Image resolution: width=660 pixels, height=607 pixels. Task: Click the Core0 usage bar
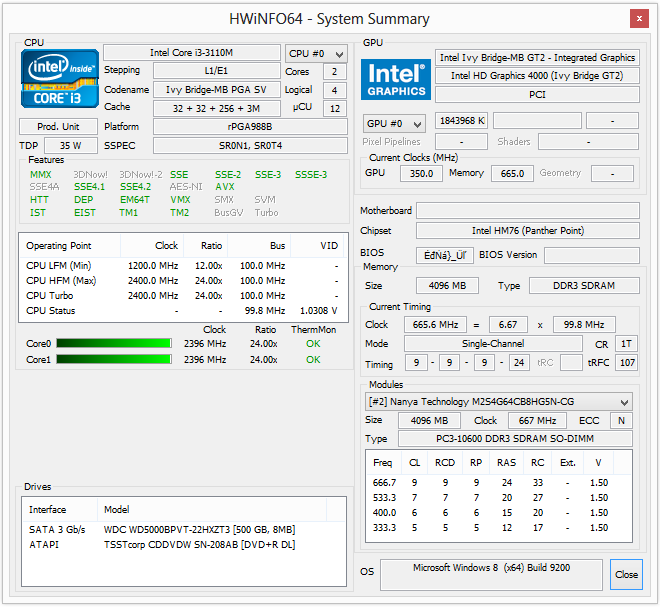pos(114,343)
